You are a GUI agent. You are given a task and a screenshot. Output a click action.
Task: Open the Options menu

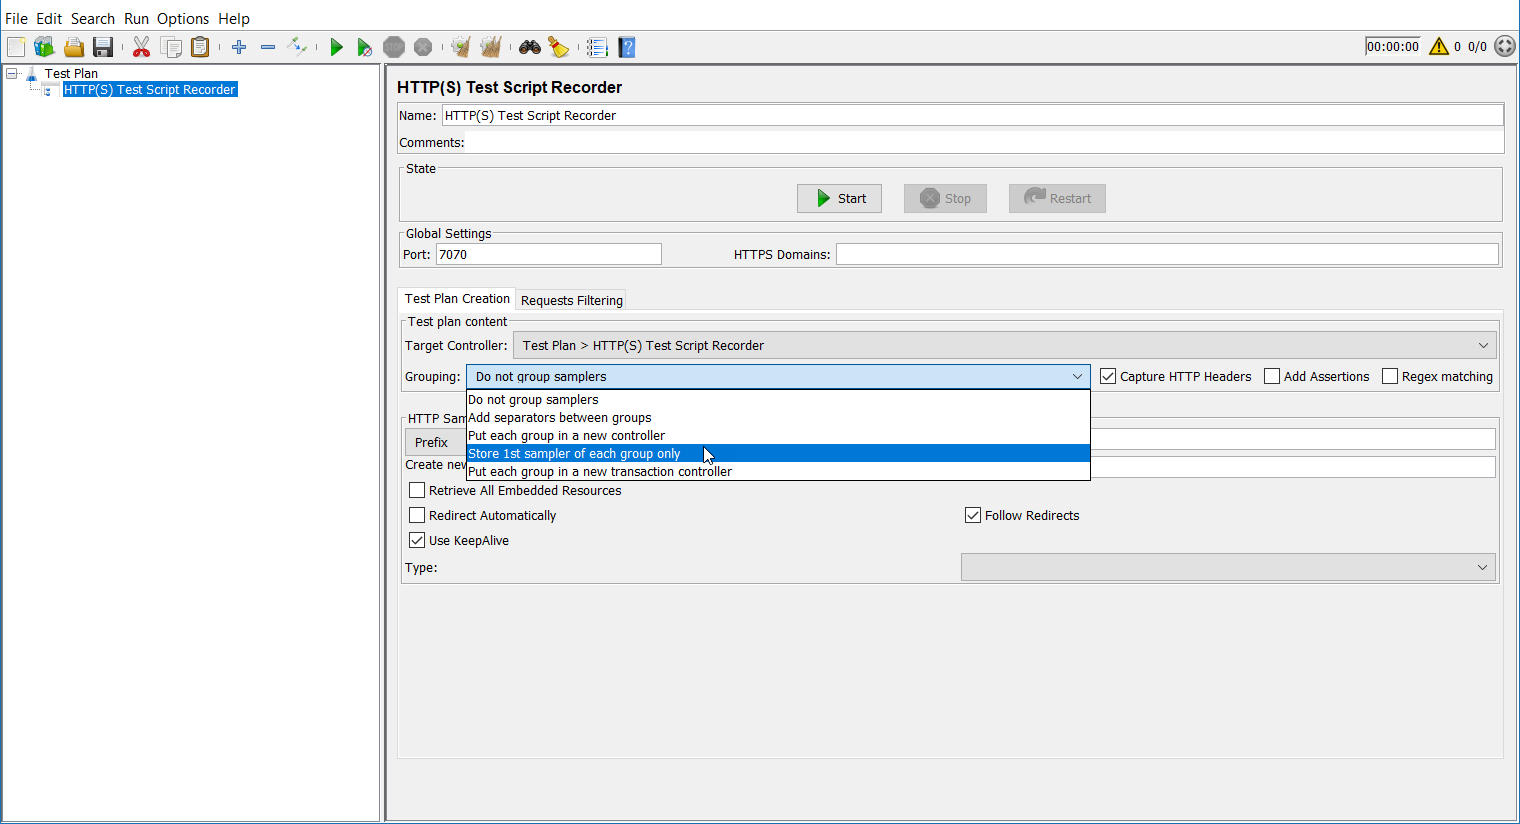pos(183,18)
